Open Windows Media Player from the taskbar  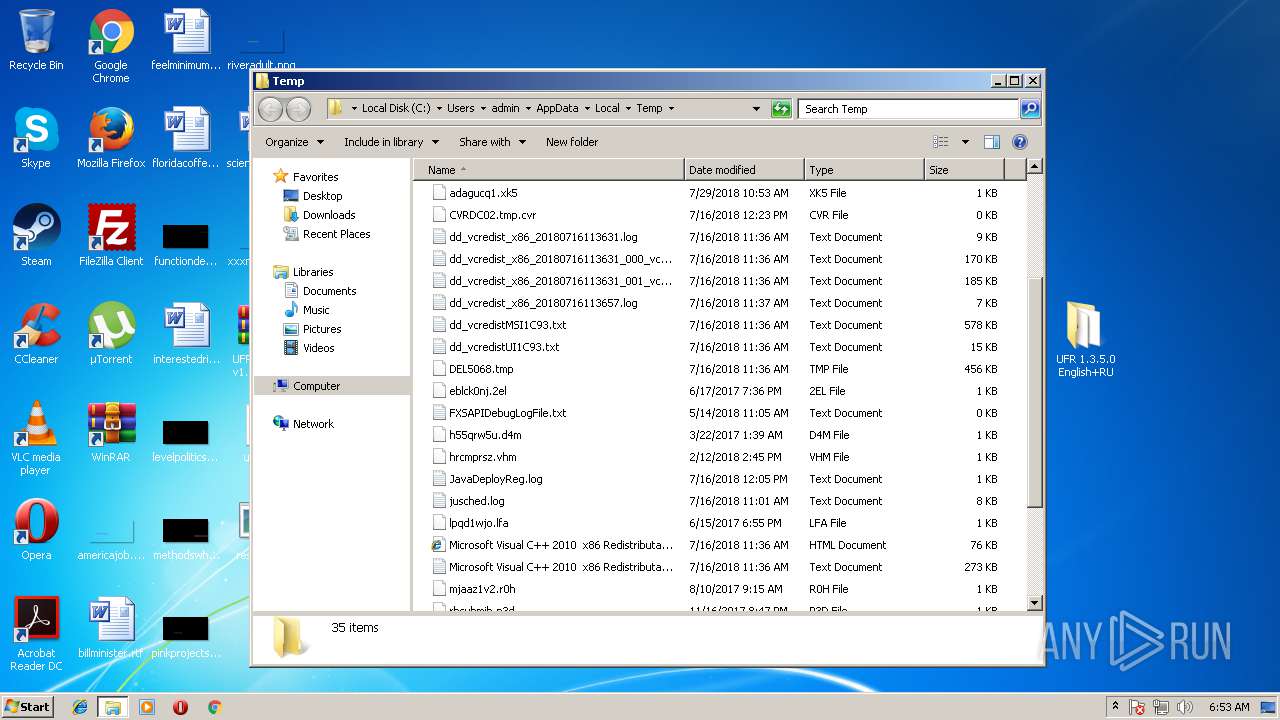coord(147,707)
